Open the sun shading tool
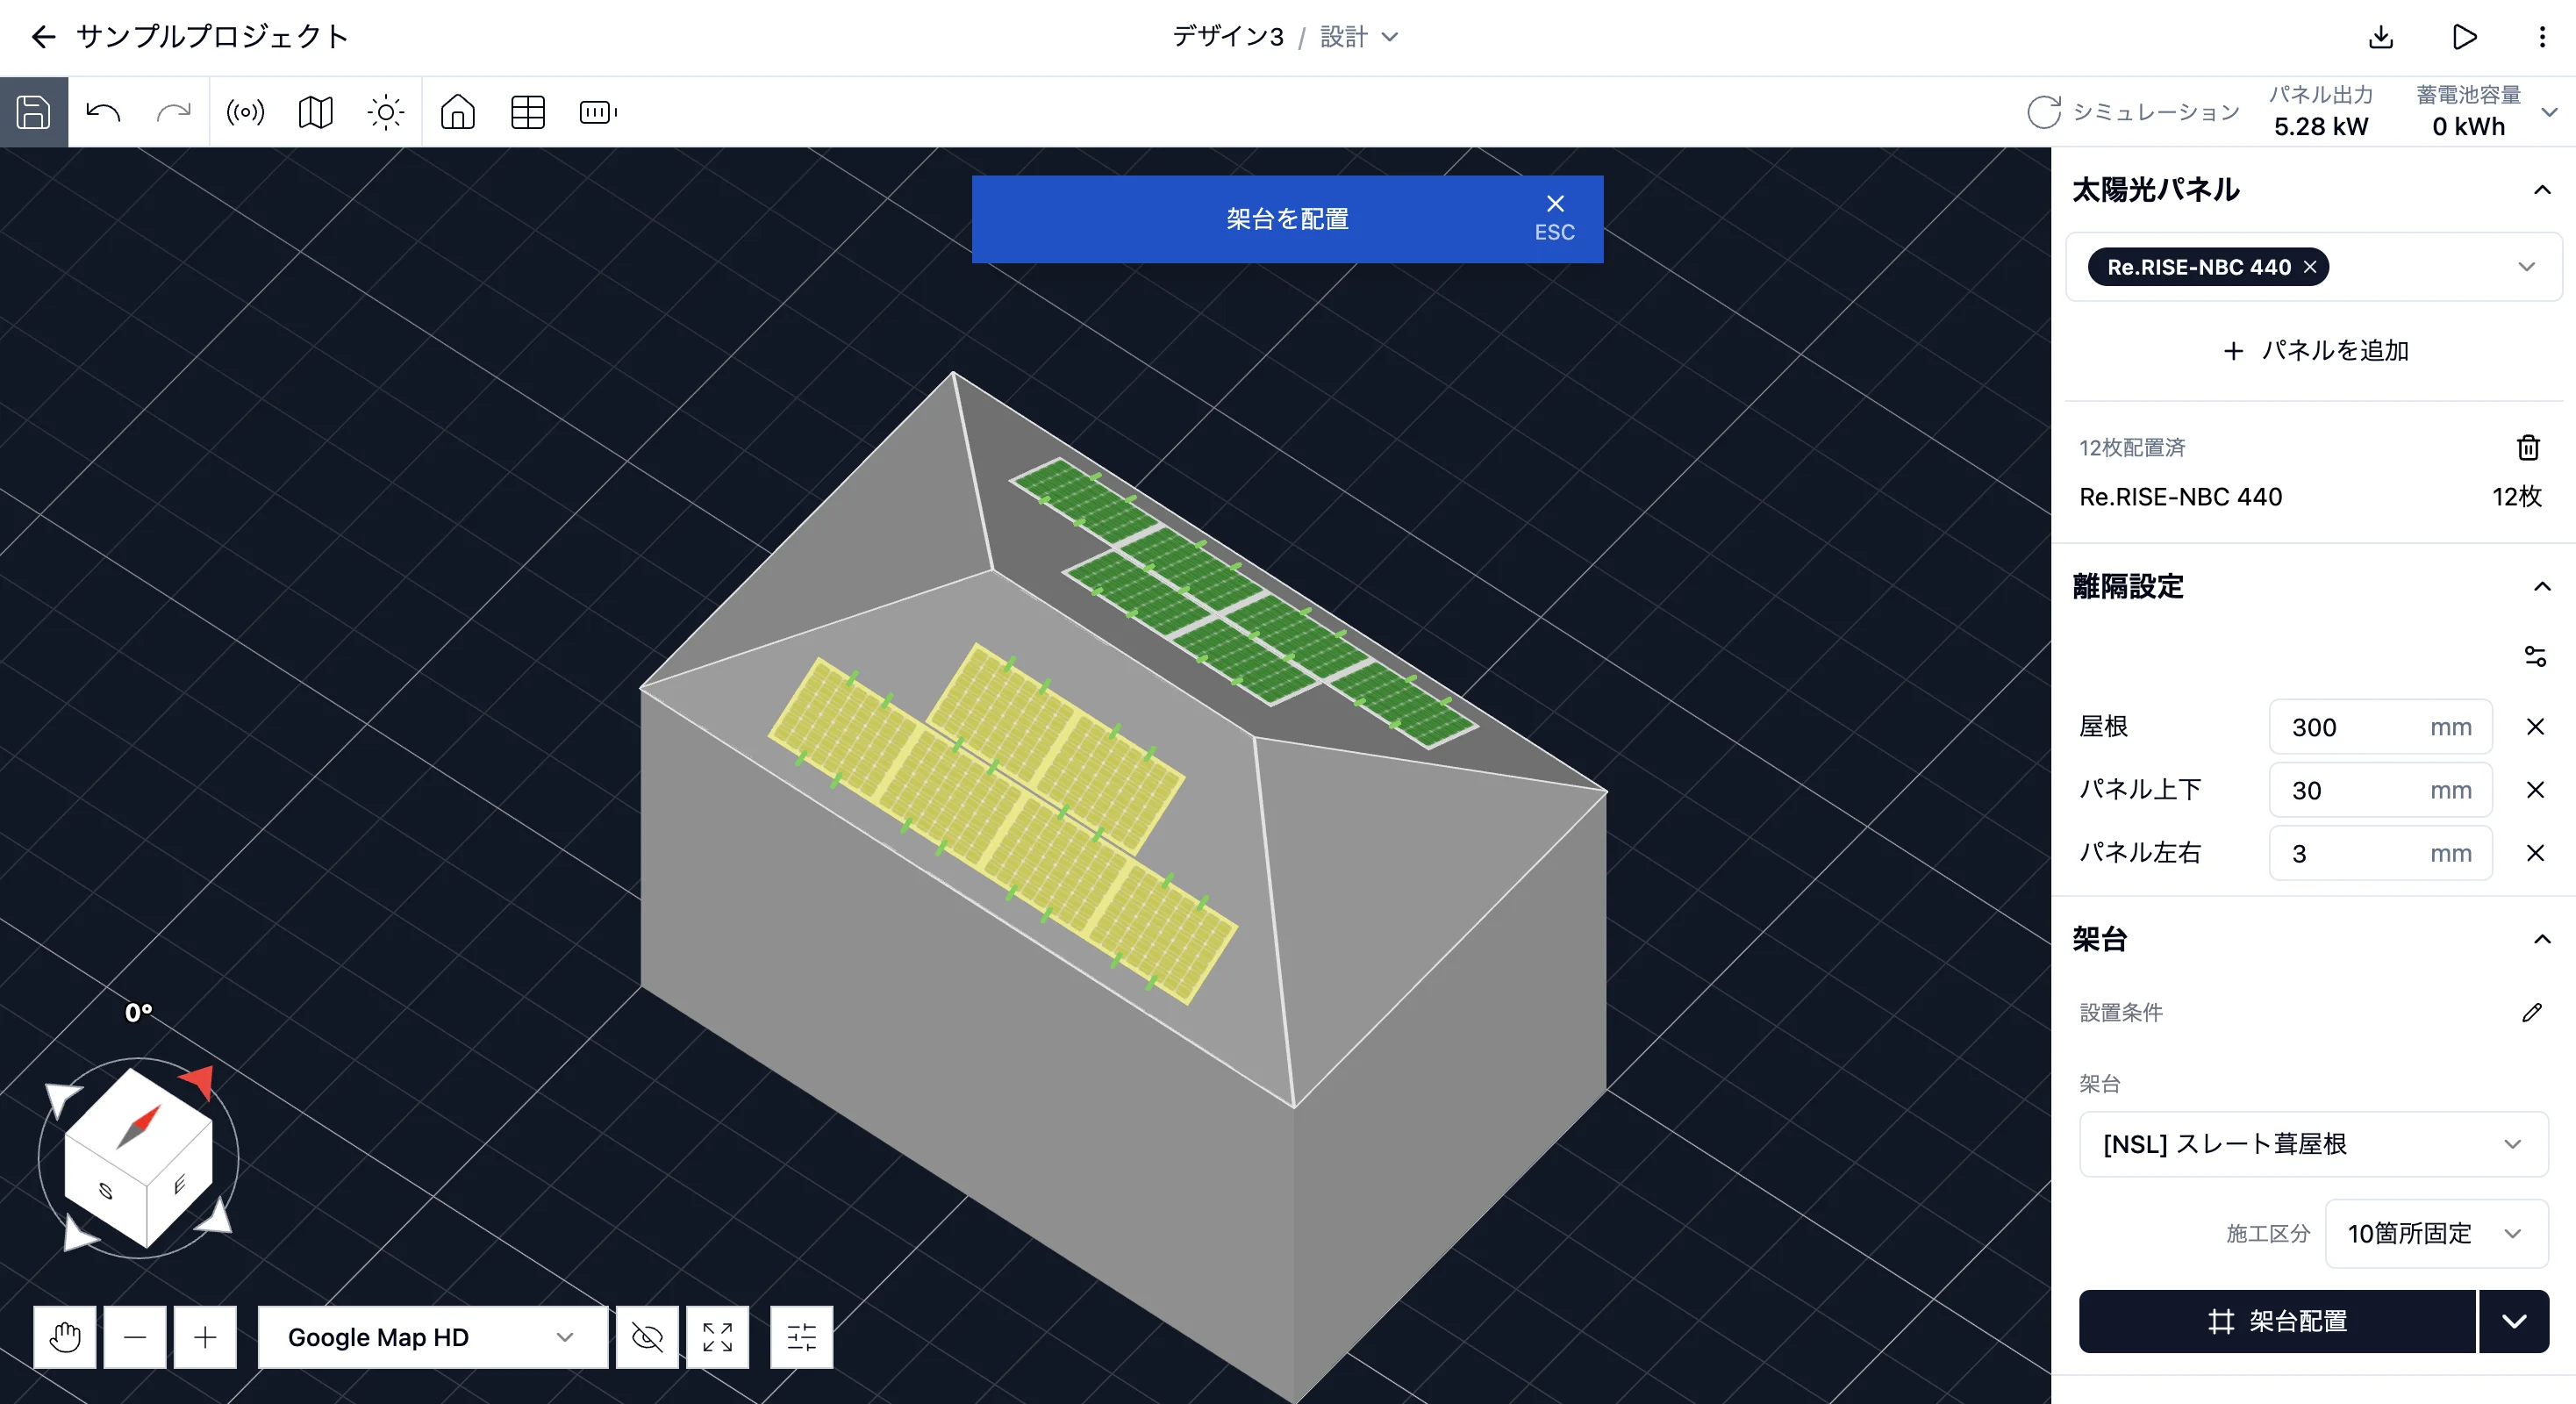This screenshot has width=2576, height=1404. 386,112
